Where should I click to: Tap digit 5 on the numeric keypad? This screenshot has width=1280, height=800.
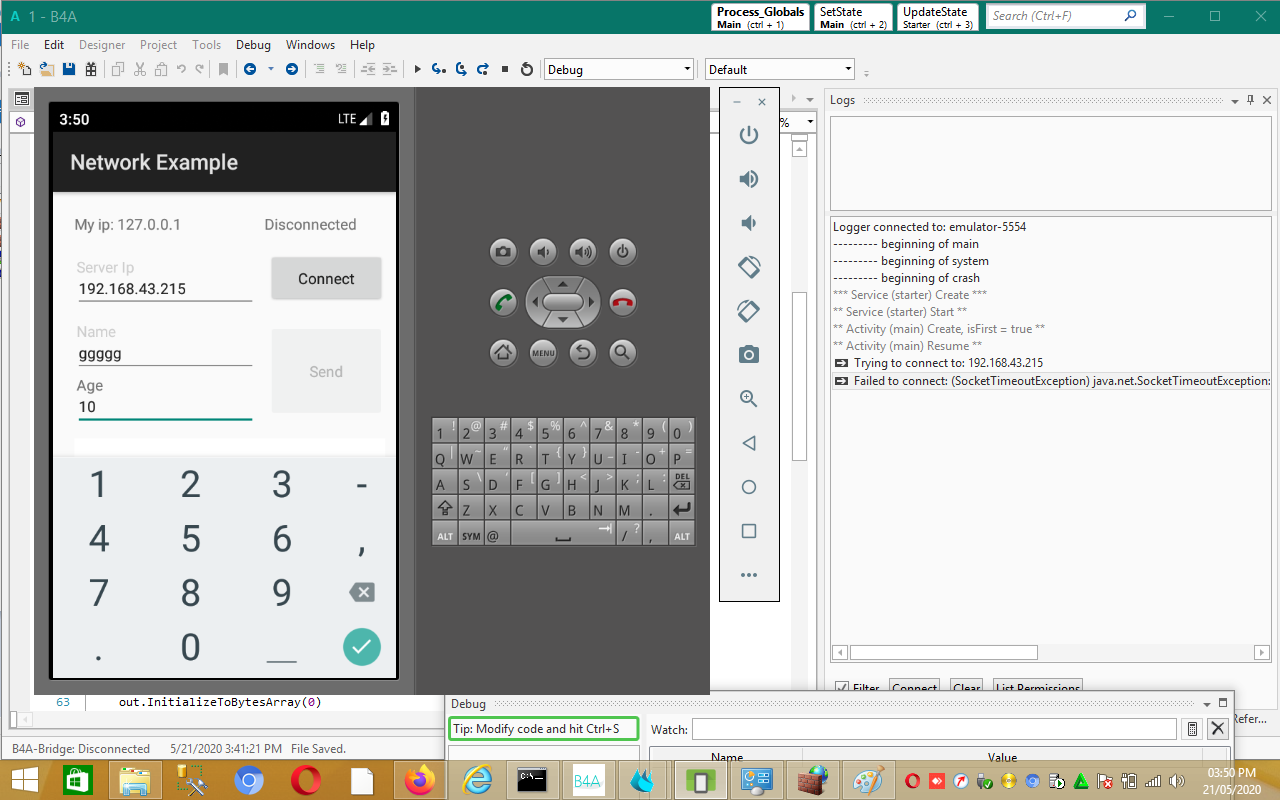(190, 539)
